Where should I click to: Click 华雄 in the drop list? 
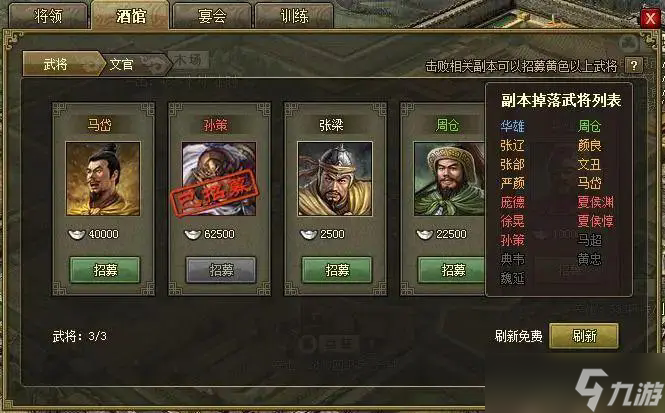pyautogui.click(x=512, y=126)
